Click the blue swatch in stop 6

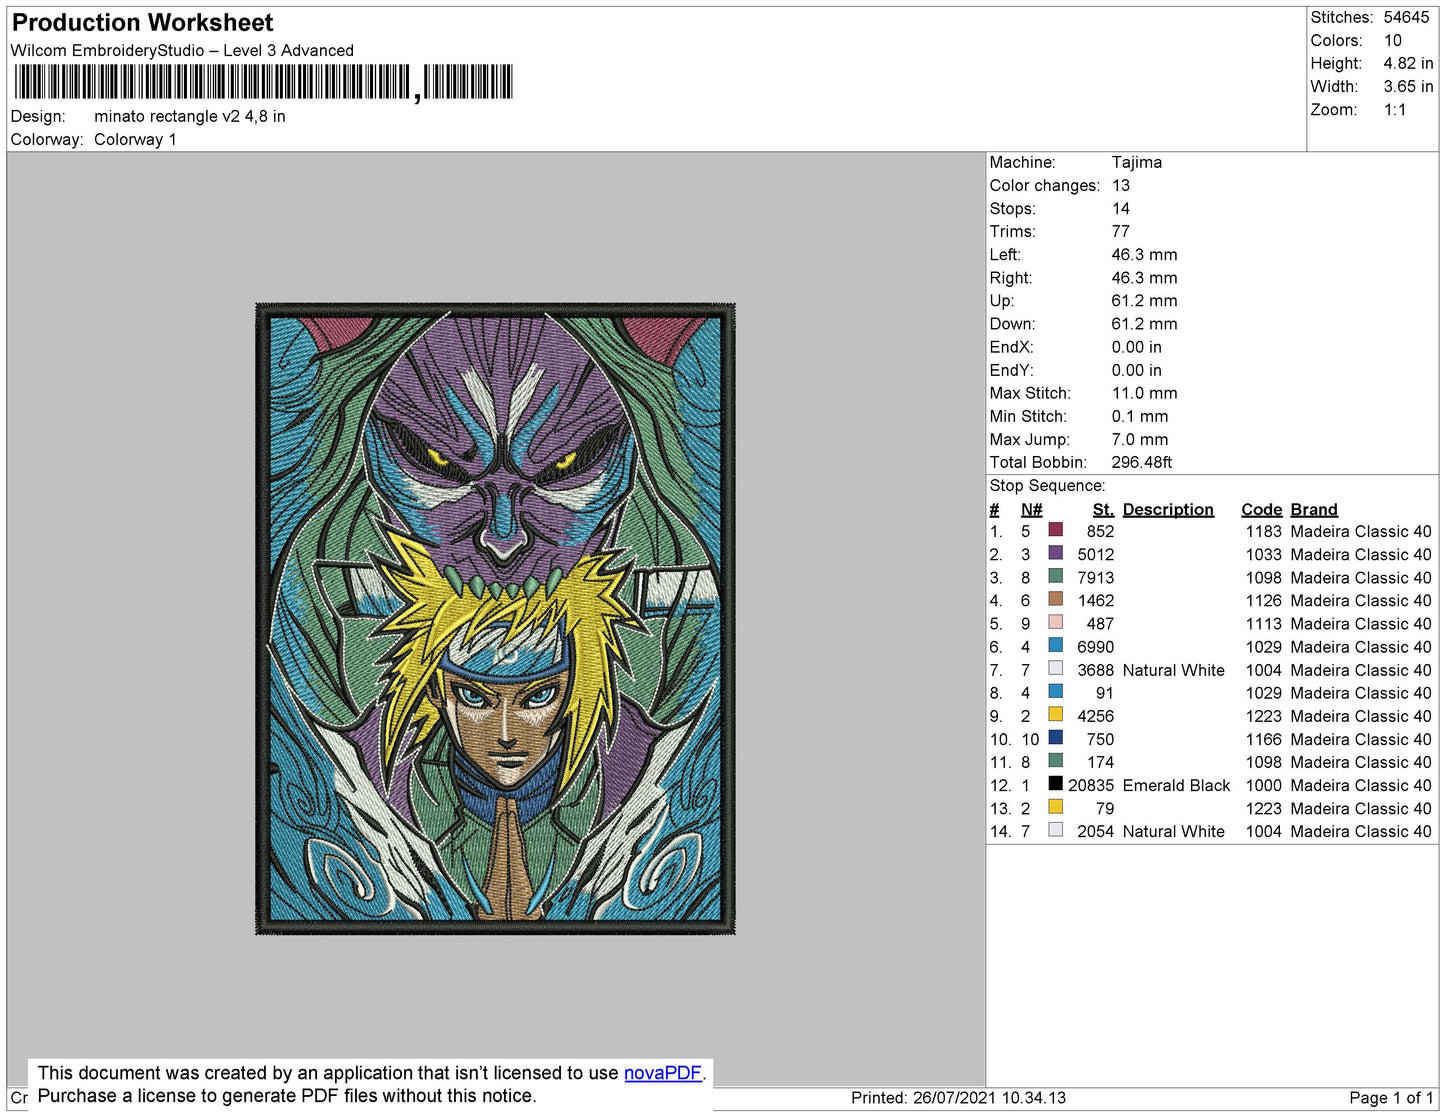pos(1055,645)
